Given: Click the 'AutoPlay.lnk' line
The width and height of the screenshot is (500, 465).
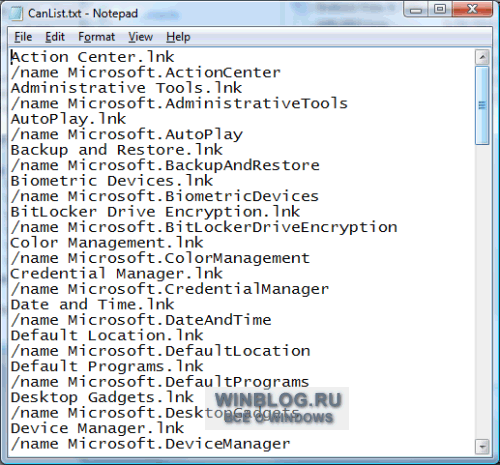Looking at the screenshot, I should [x=68, y=119].
